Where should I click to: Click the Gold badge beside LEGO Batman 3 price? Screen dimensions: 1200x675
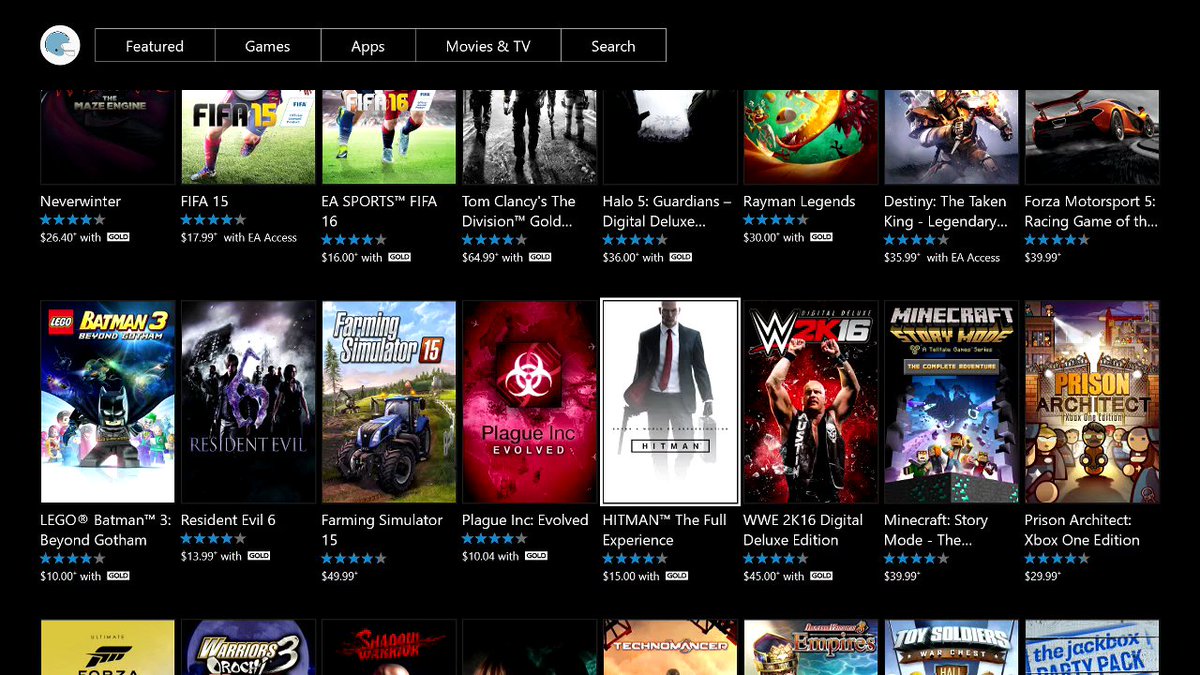[x=117, y=576]
